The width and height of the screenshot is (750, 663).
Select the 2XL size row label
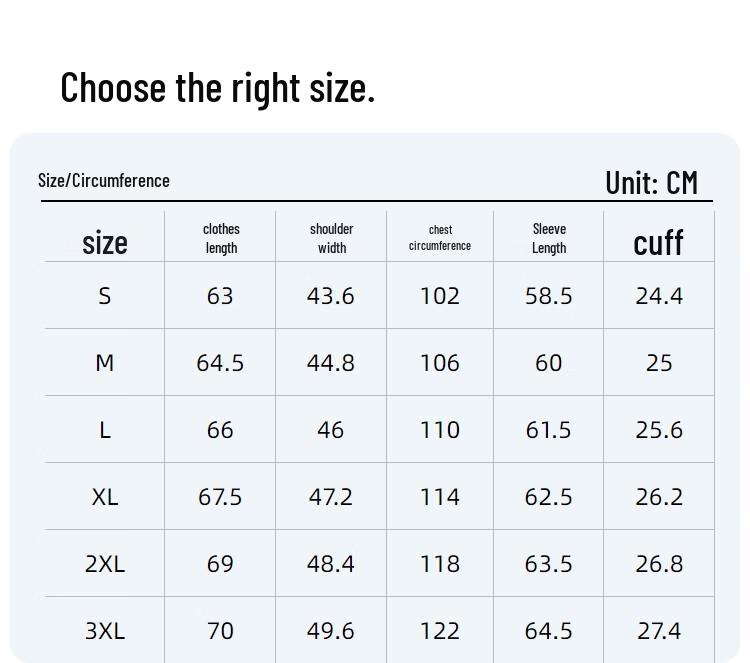point(105,564)
